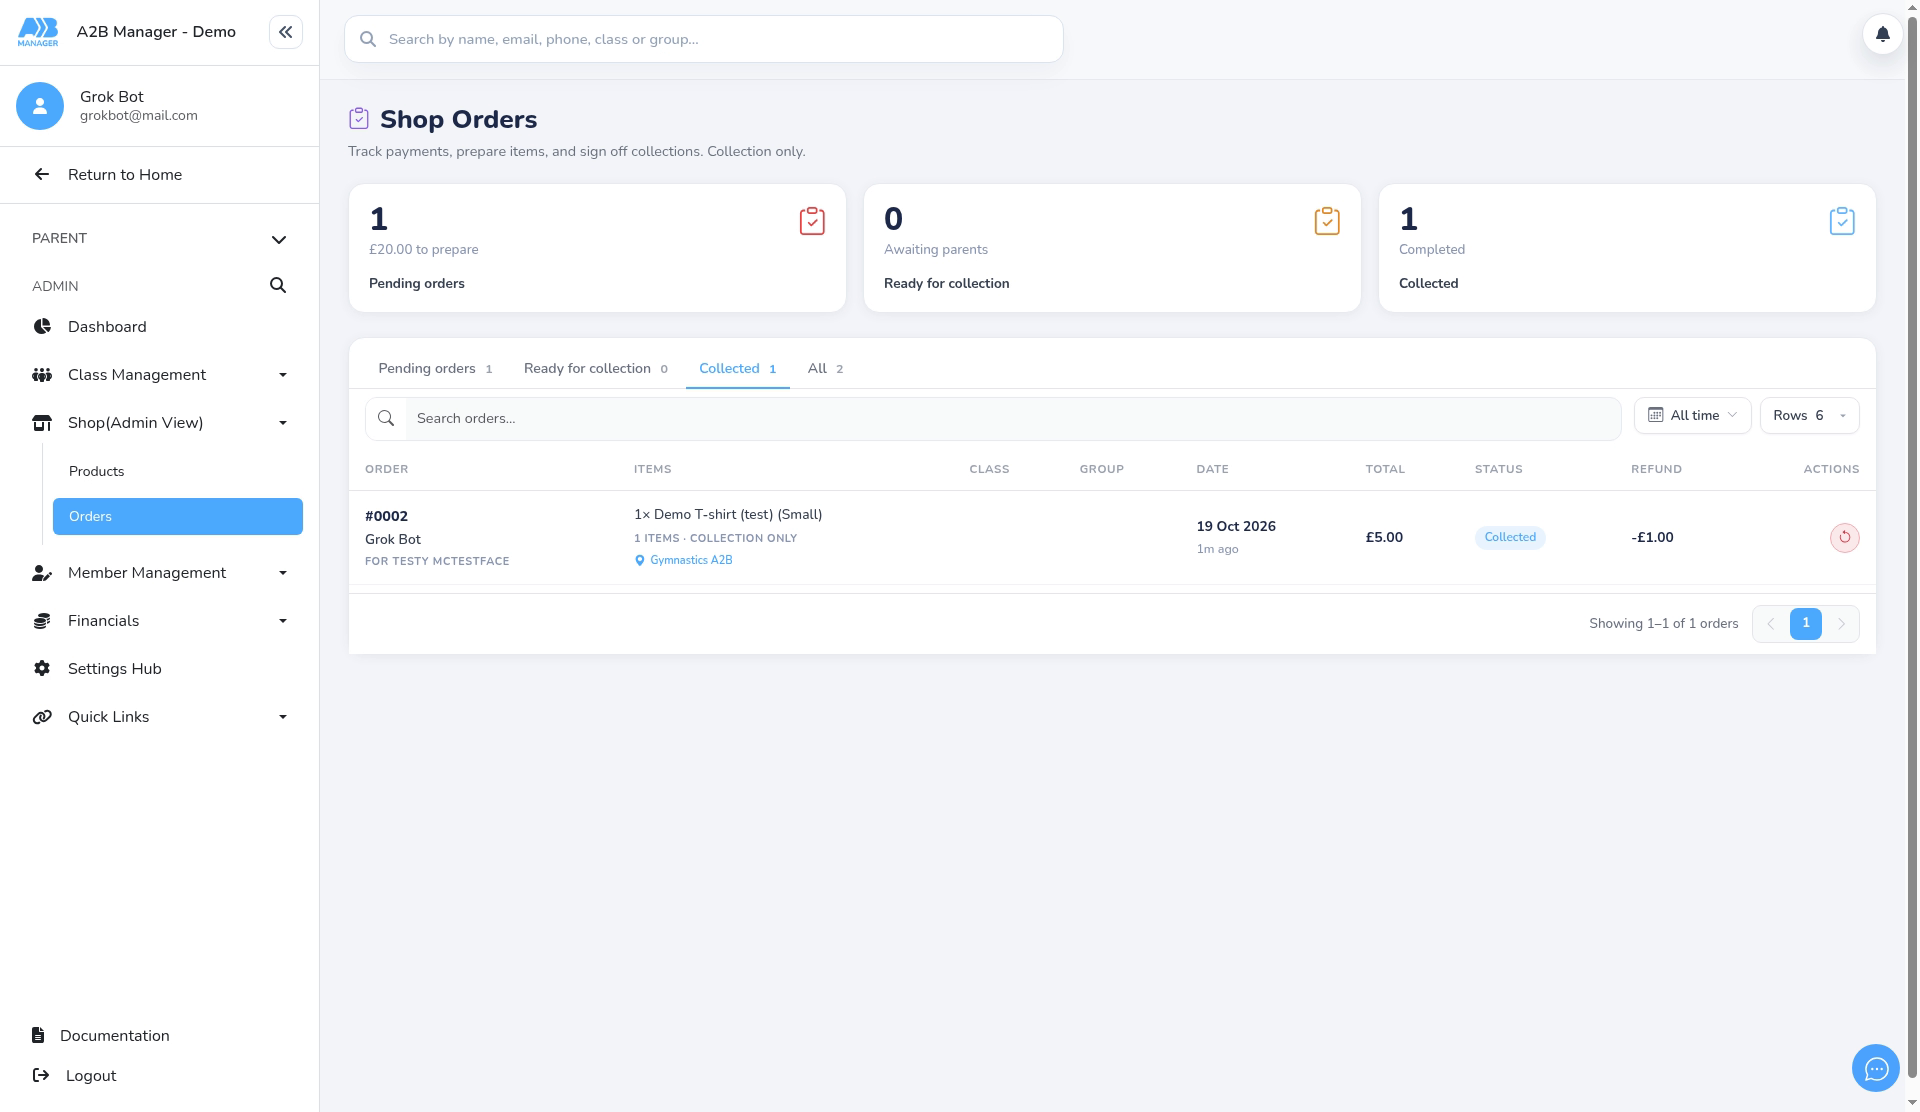Focus the Search orders field
Image resolution: width=1920 pixels, height=1112 pixels.
pyautogui.click(x=993, y=418)
